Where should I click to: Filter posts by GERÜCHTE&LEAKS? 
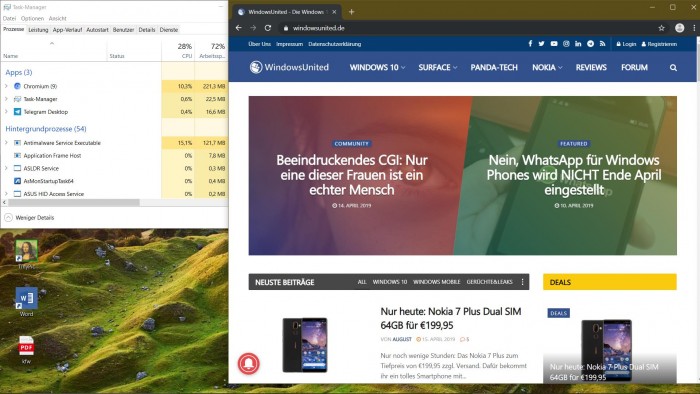tap(490, 282)
